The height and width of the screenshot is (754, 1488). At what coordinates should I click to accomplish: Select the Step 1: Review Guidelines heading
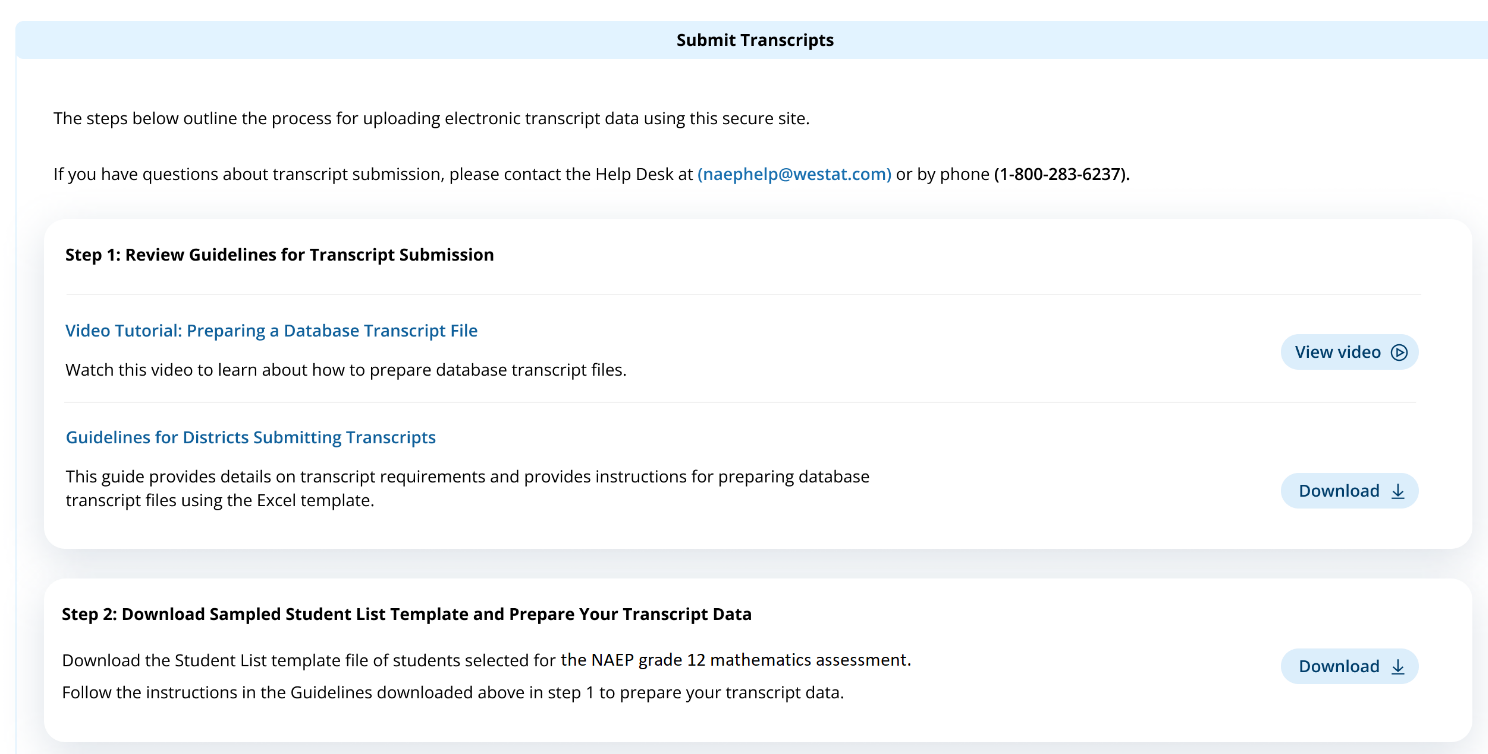tap(279, 255)
